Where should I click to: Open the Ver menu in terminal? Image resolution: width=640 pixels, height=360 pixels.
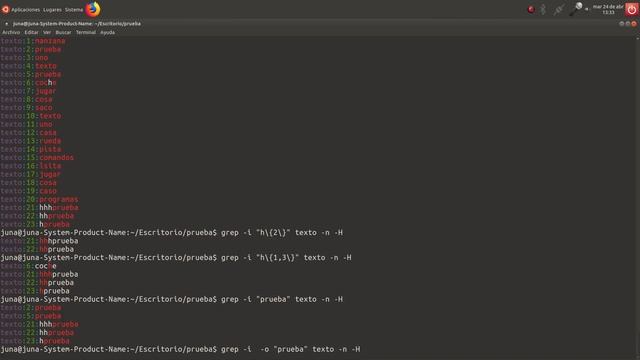47,32
